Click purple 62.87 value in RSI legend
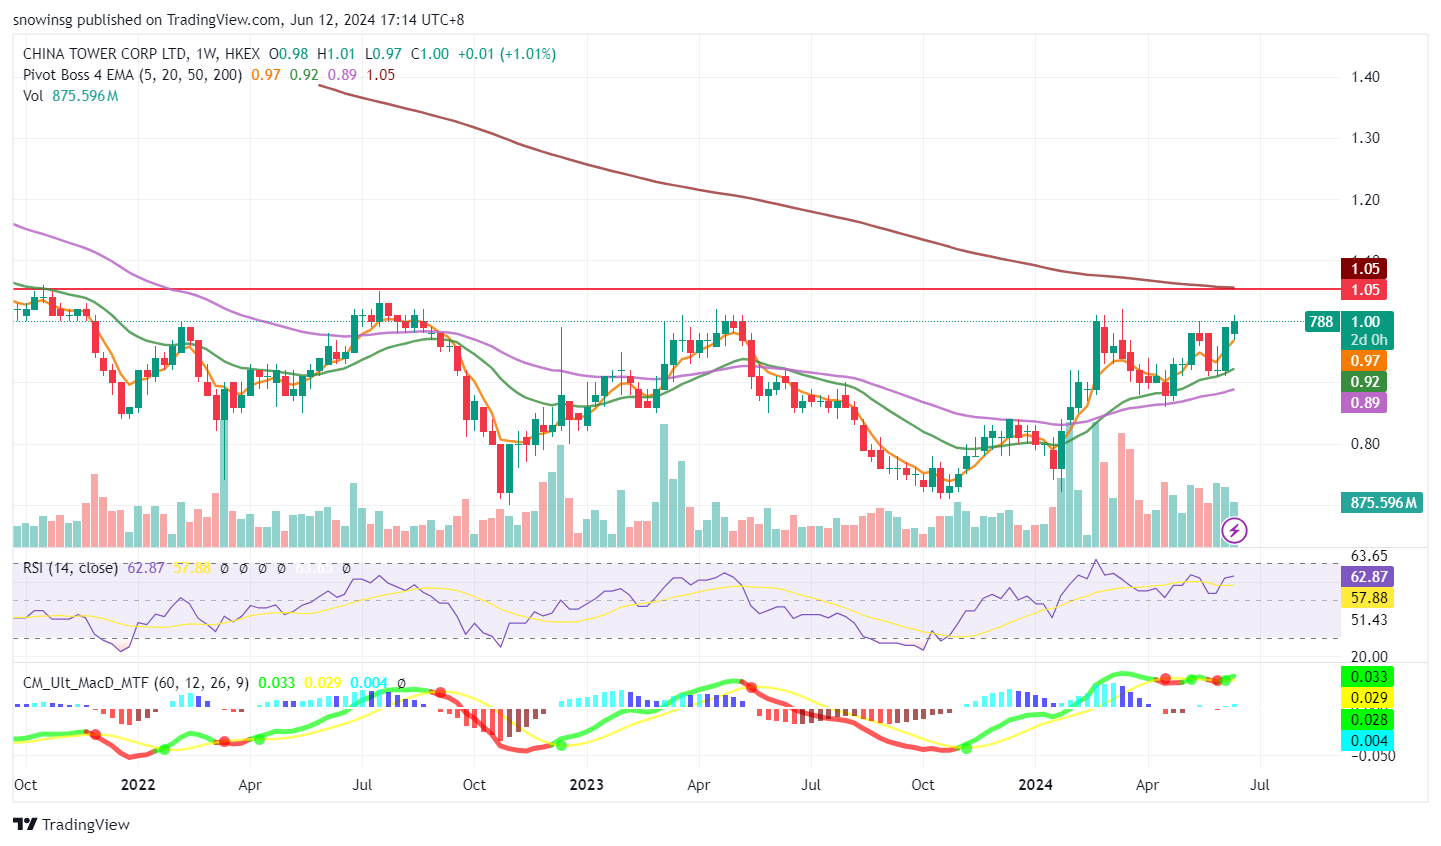Viewport: 1441px width, 846px height. point(146,568)
